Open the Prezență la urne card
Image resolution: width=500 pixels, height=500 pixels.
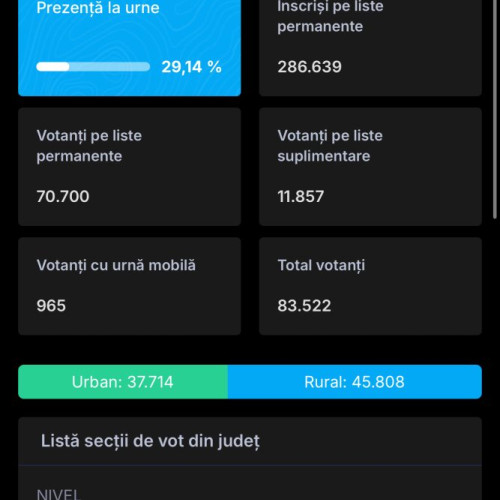pyautogui.click(x=129, y=48)
